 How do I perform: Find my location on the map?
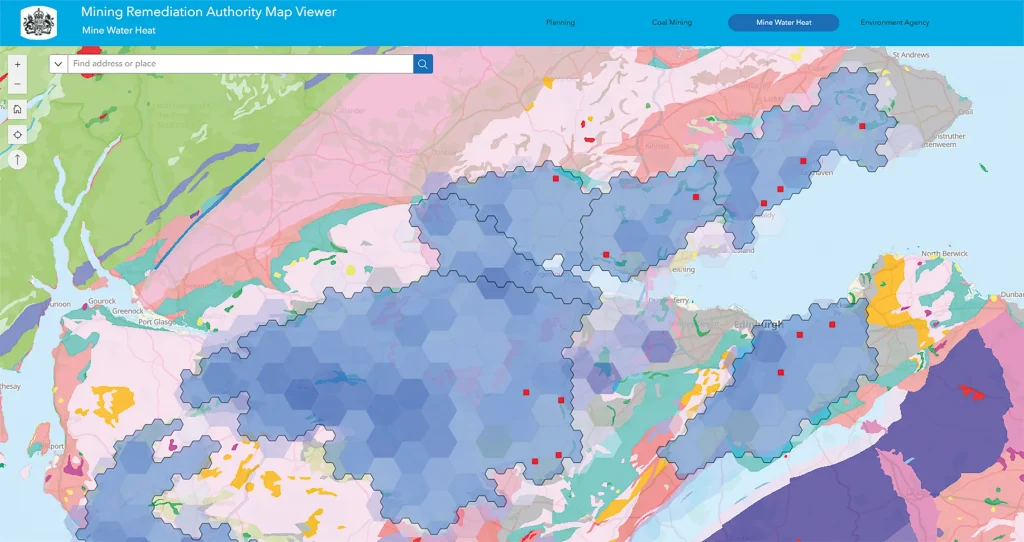click(18, 134)
